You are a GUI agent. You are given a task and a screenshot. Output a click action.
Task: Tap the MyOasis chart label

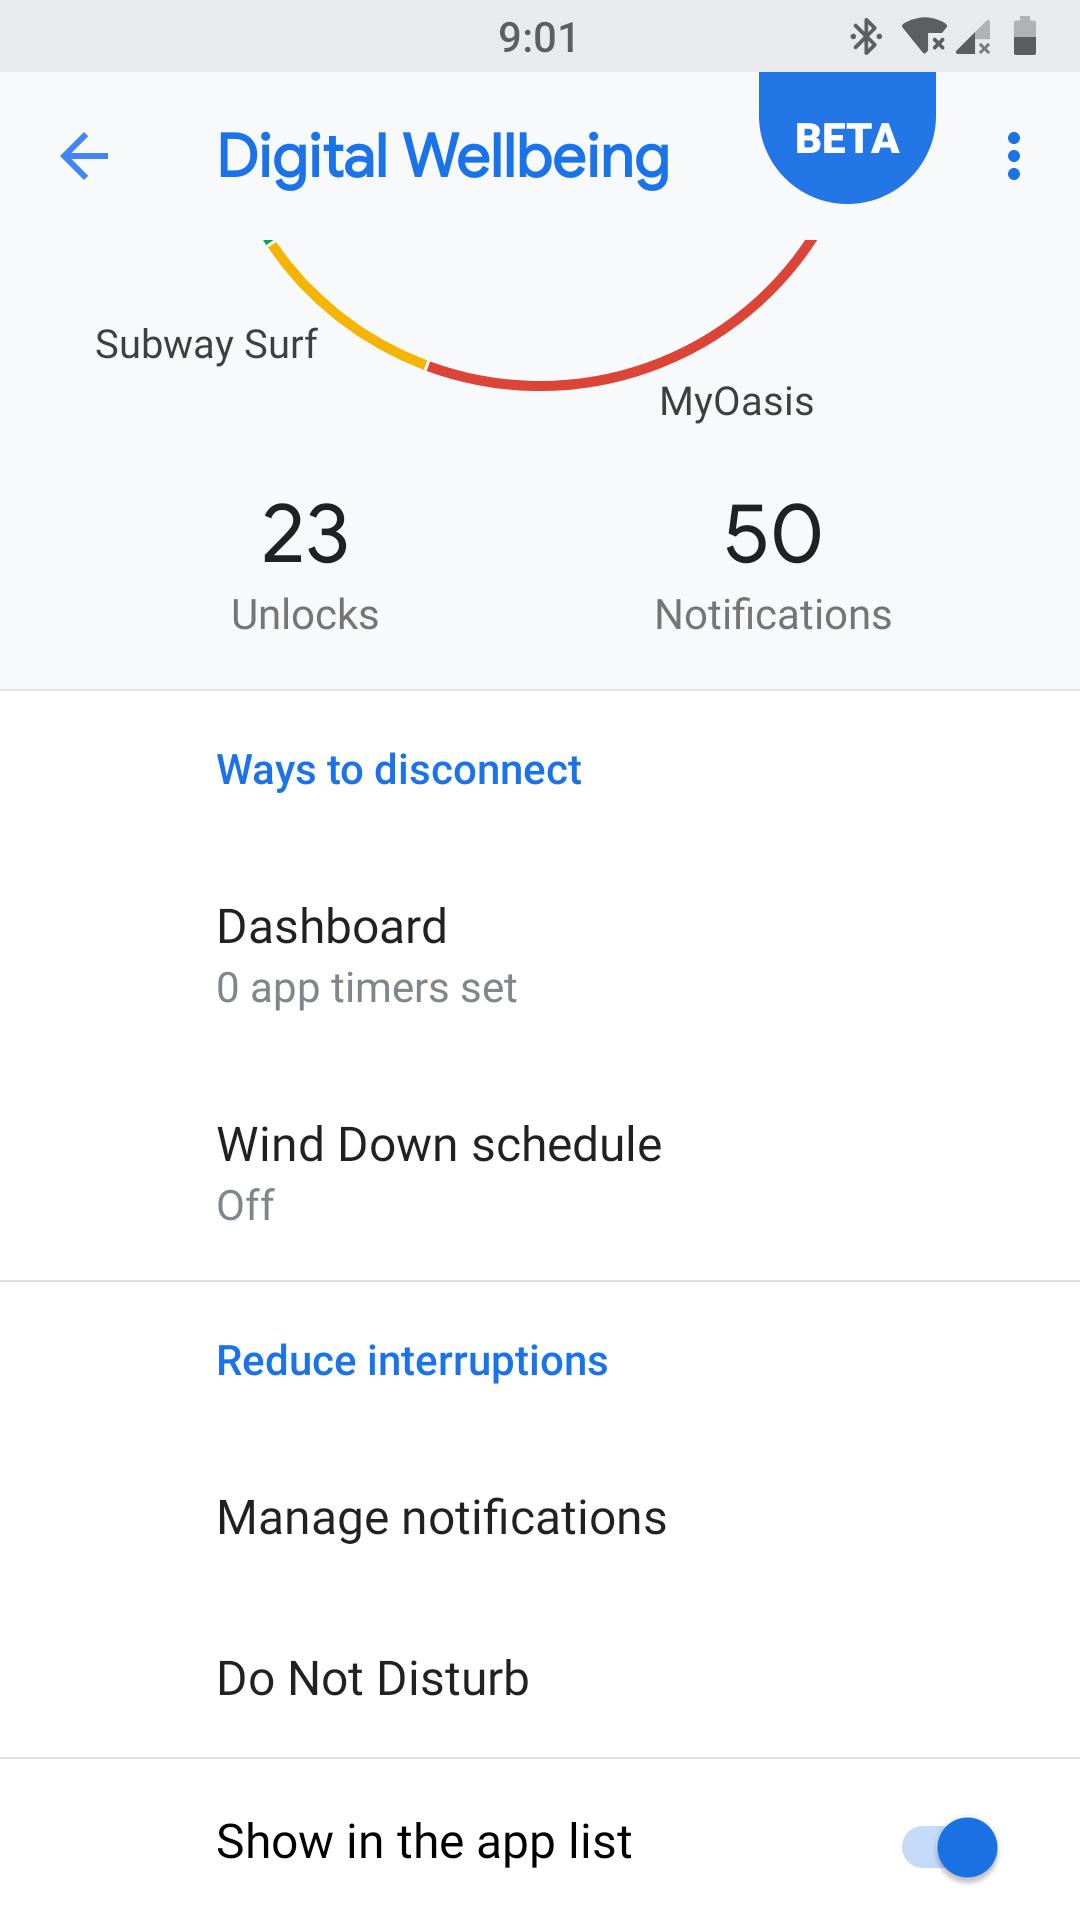(x=736, y=401)
